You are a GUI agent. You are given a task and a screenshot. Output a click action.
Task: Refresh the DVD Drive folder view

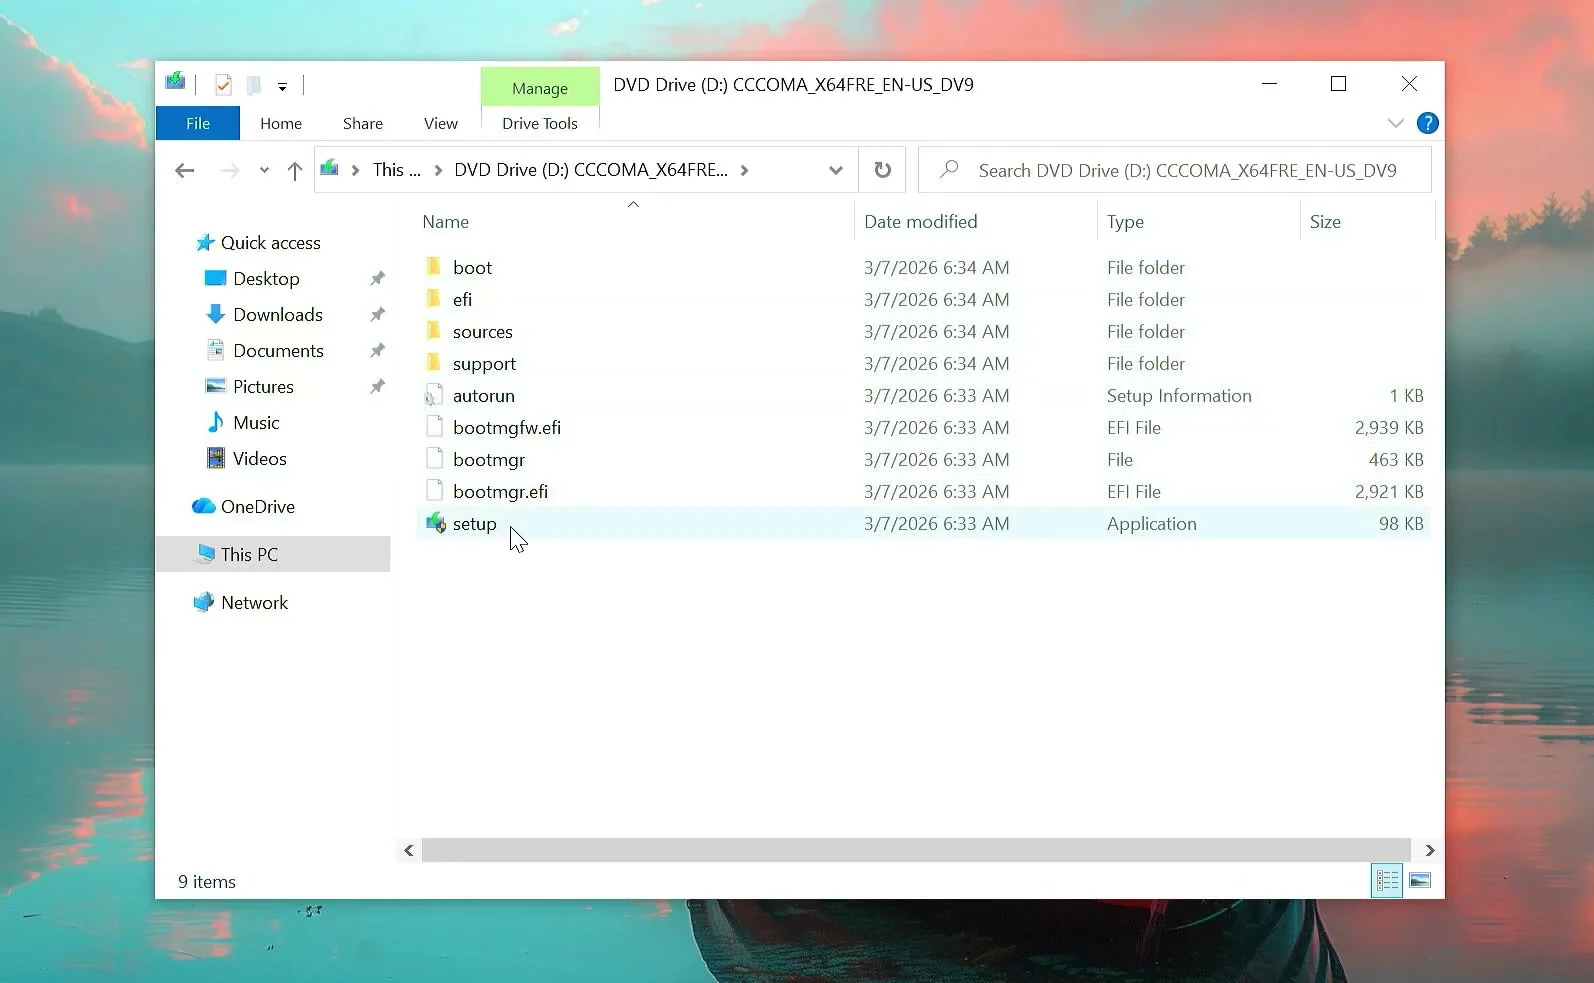coord(883,170)
